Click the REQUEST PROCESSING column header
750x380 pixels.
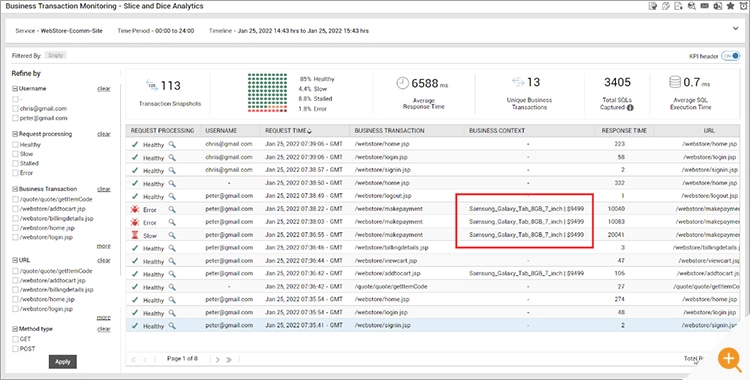pos(163,131)
